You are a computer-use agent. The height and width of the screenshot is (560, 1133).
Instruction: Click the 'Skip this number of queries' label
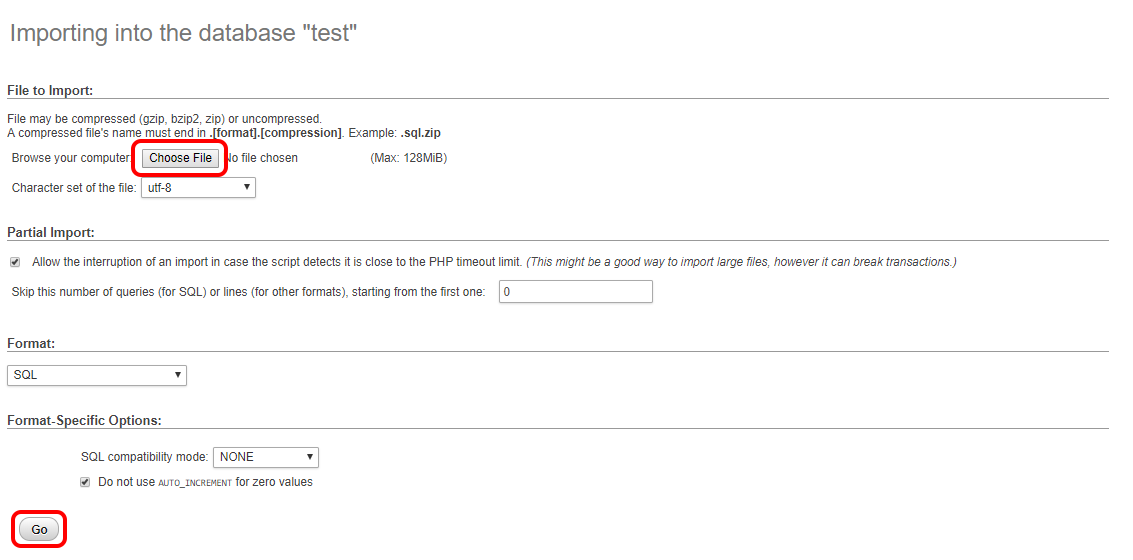click(248, 292)
